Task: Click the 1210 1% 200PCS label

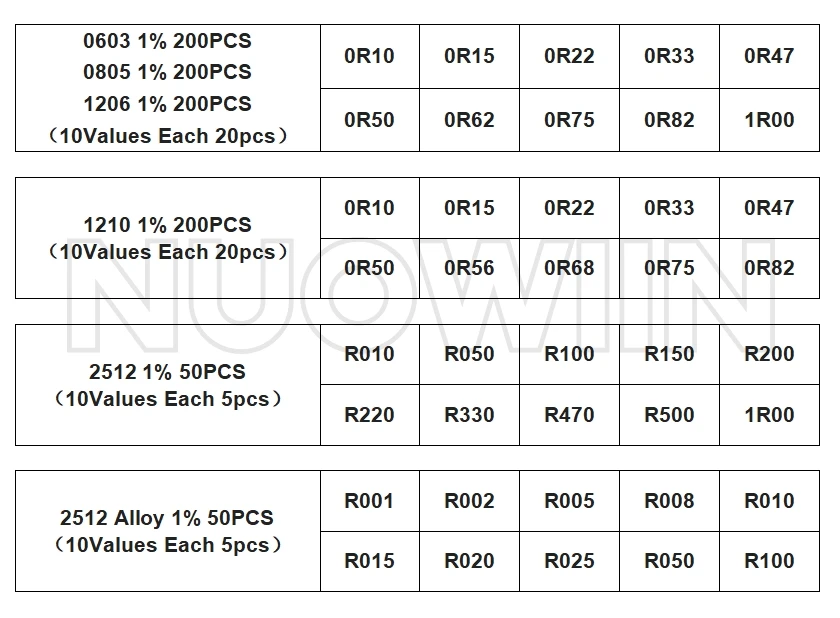Action: 167,225
